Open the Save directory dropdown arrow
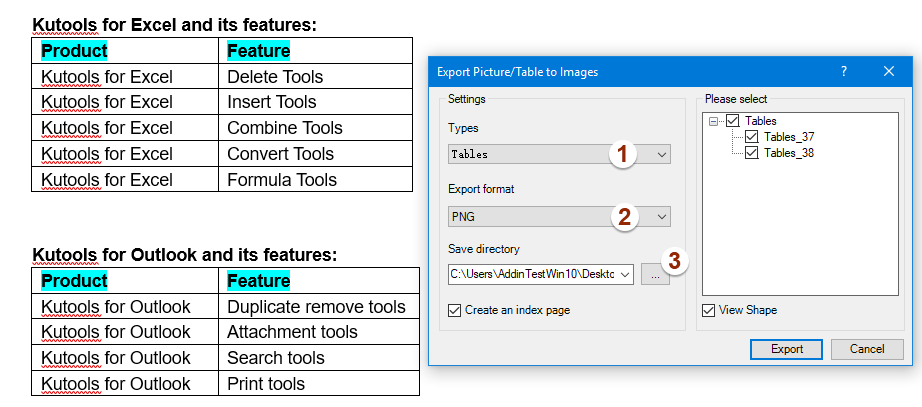This screenshot has width=922, height=407. (x=625, y=274)
